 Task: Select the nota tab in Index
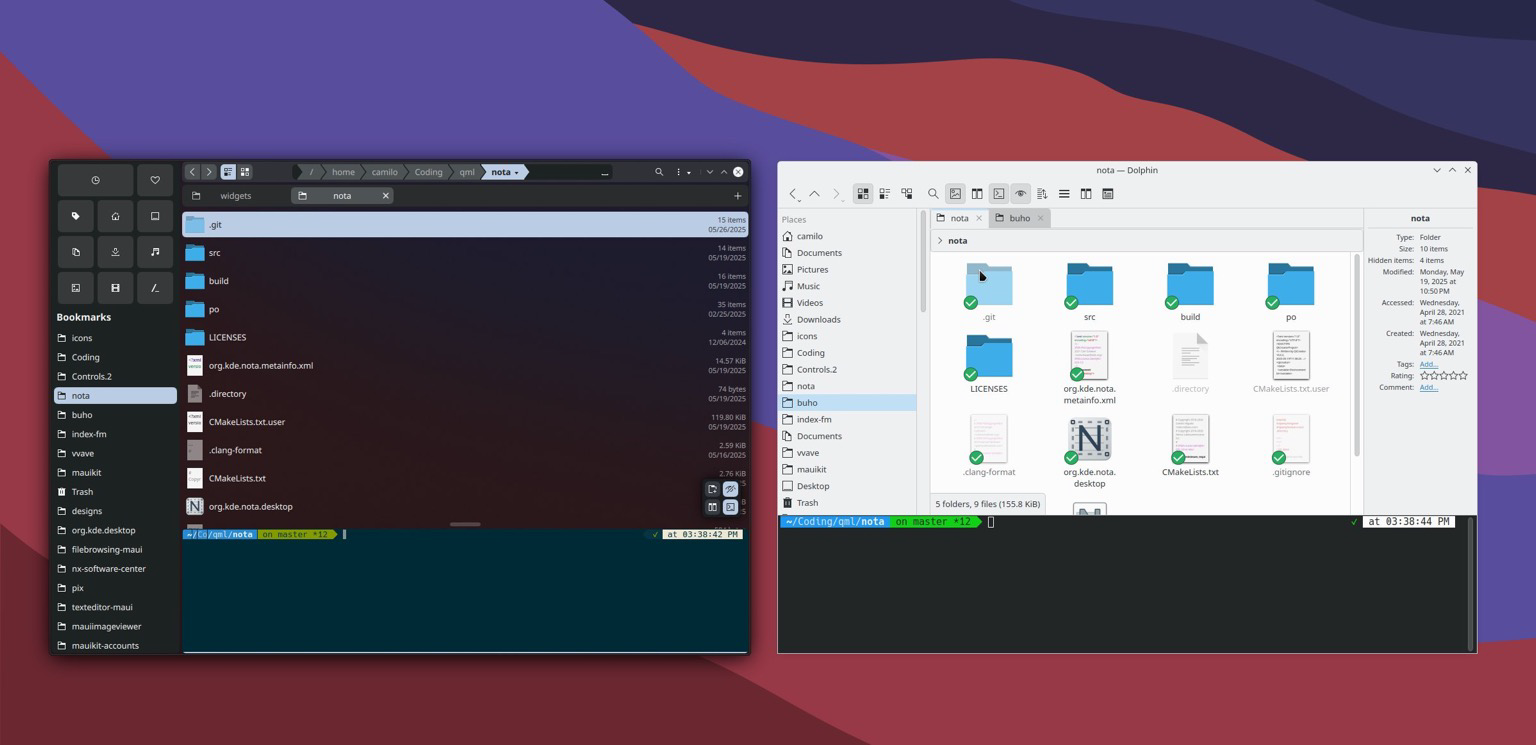click(342, 196)
